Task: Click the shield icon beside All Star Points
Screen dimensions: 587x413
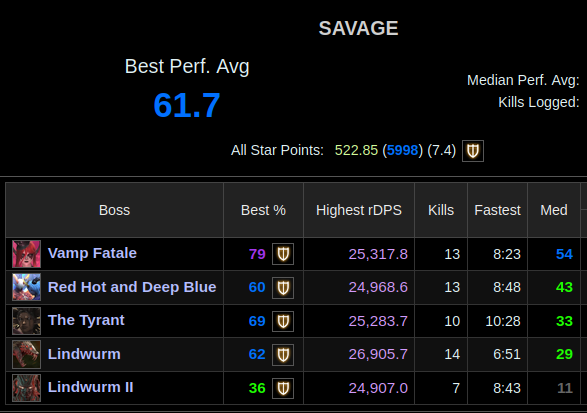Action: pyautogui.click(x=473, y=151)
